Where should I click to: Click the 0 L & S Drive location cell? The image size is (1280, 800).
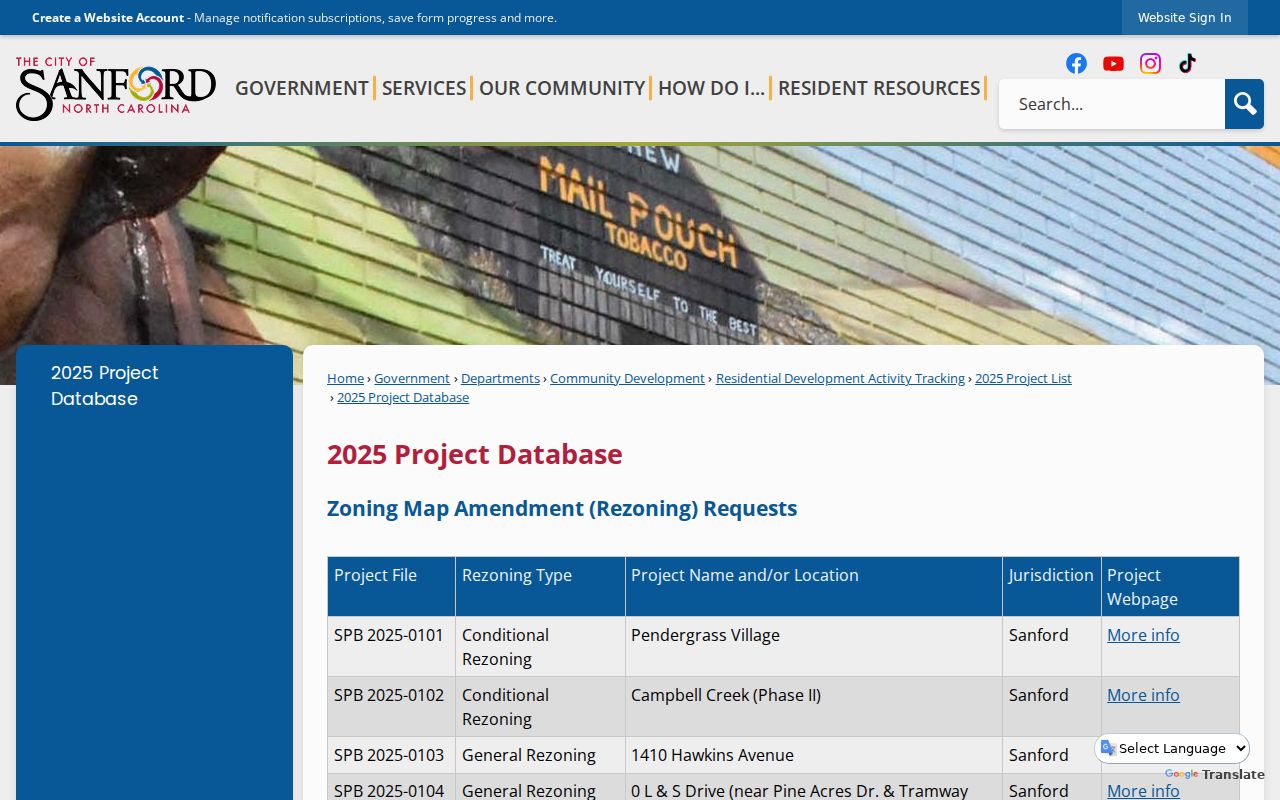[x=813, y=787]
